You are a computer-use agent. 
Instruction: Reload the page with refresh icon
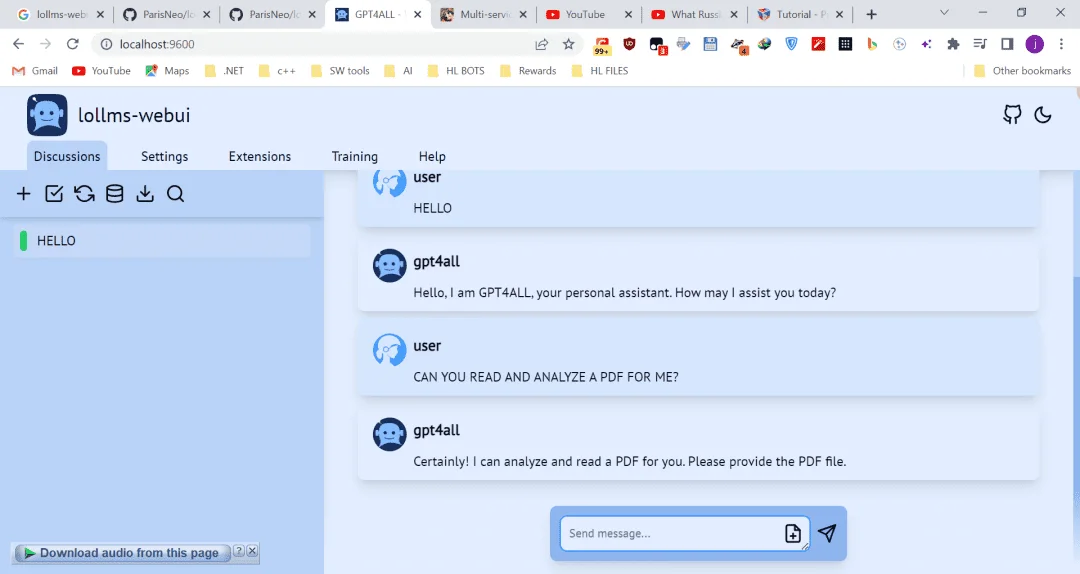(72, 44)
